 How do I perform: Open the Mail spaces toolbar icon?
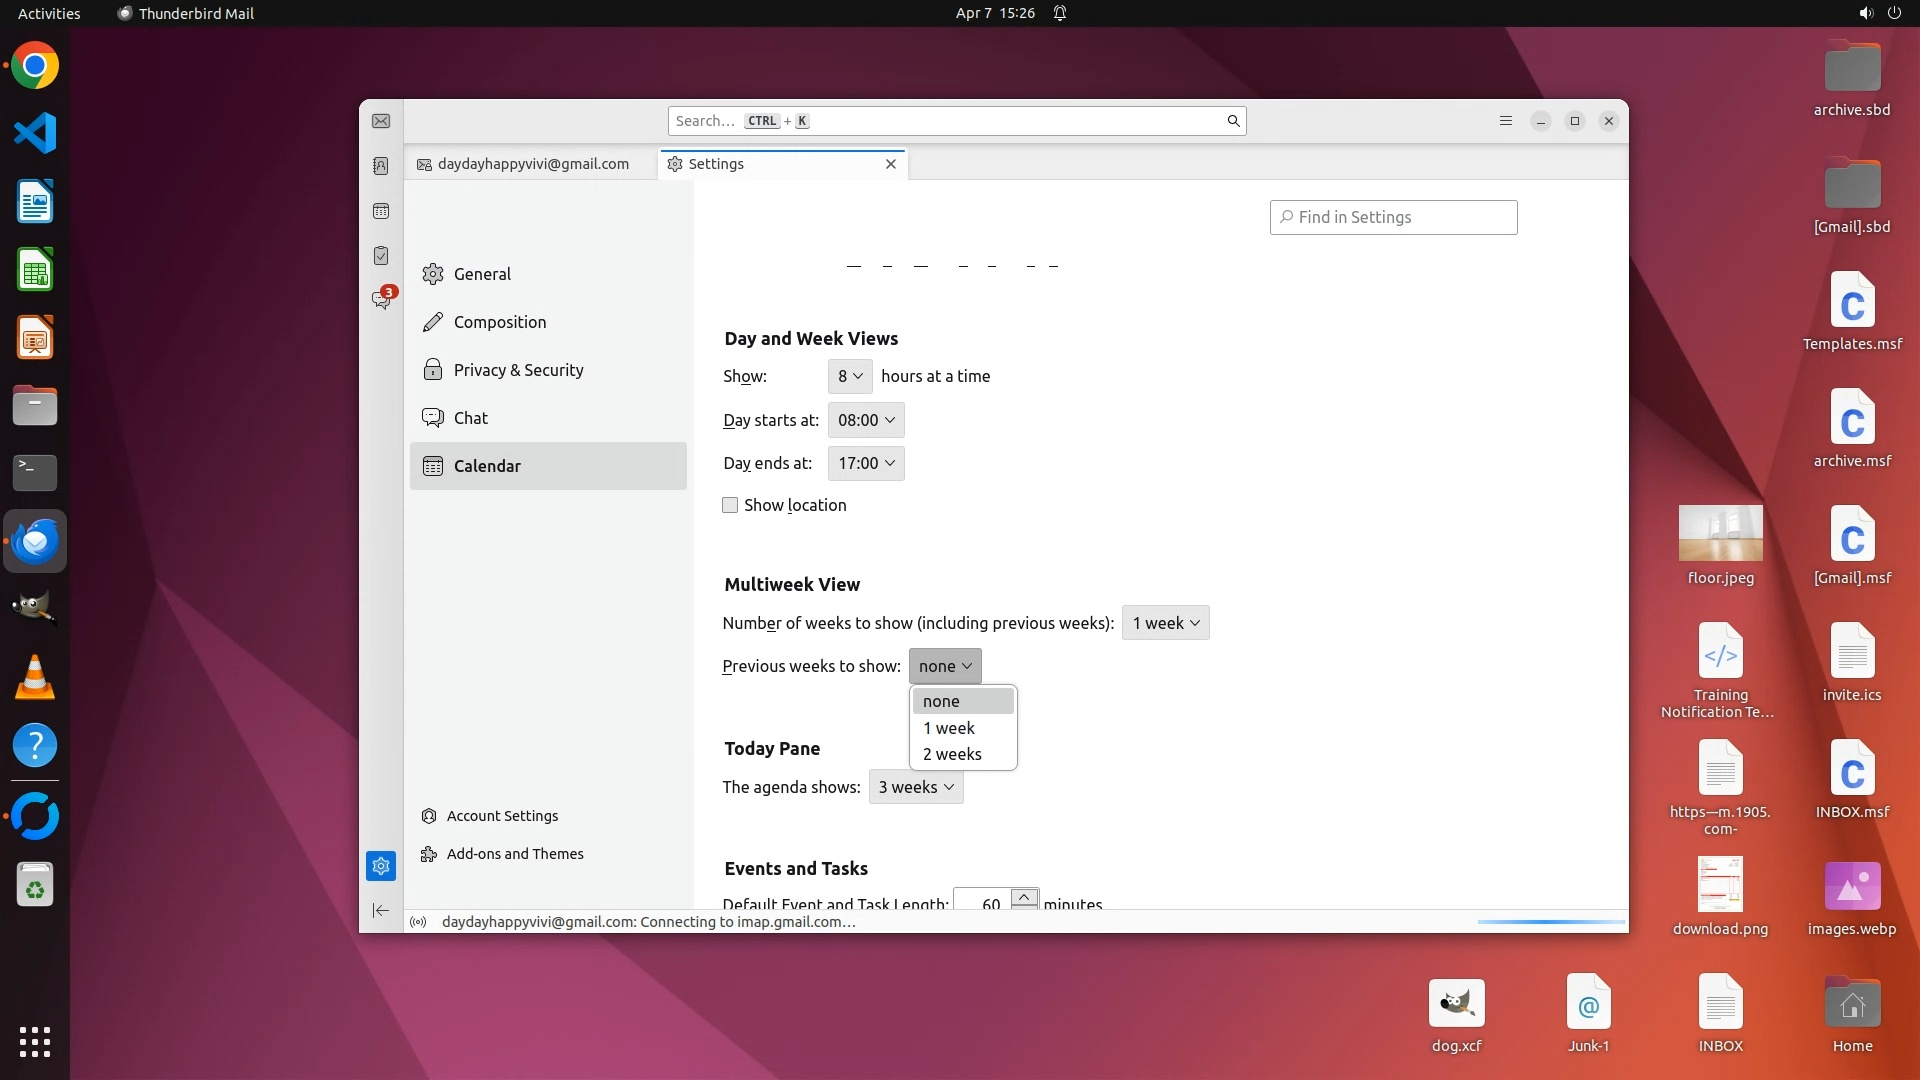click(x=381, y=121)
